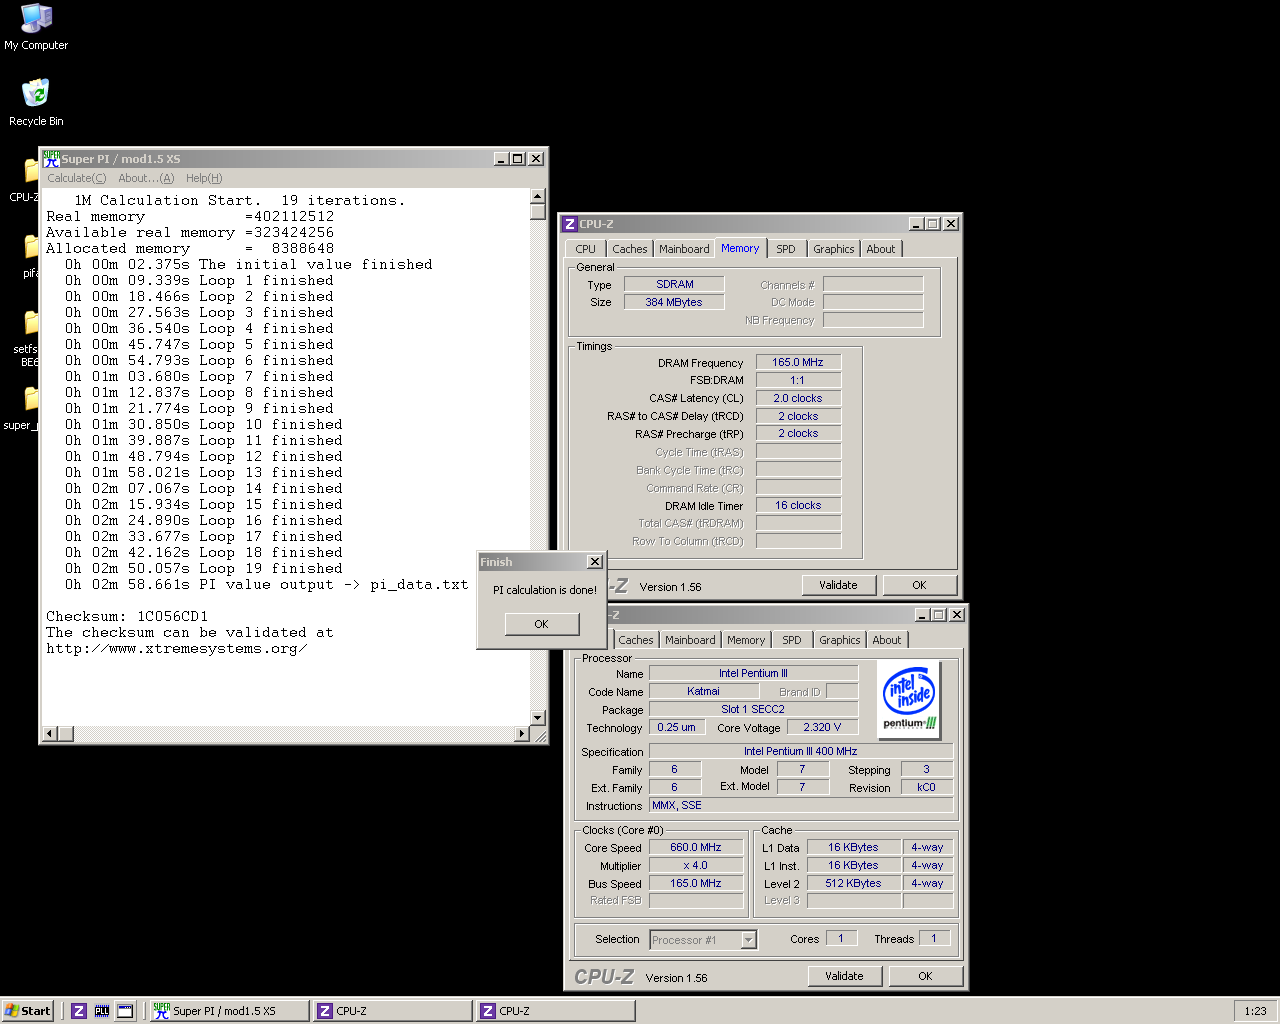Open the Calculate menu in Super PI
Image resolution: width=1280 pixels, height=1024 pixels.
pos(77,178)
